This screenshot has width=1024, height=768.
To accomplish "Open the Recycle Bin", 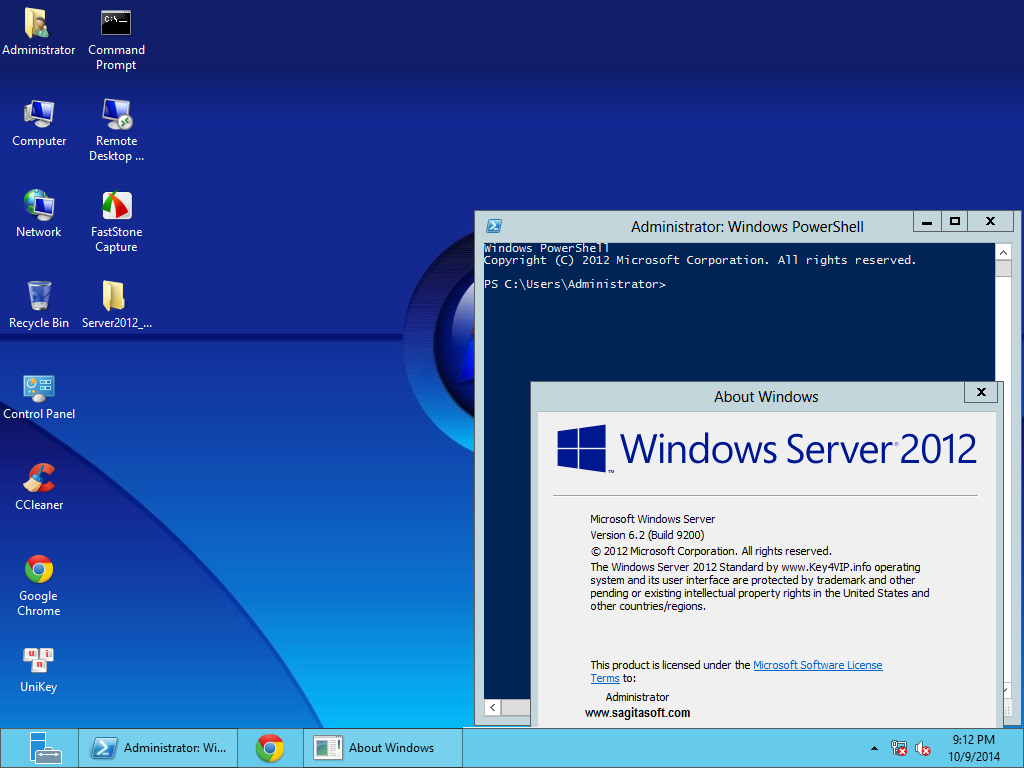I will click(x=39, y=304).
